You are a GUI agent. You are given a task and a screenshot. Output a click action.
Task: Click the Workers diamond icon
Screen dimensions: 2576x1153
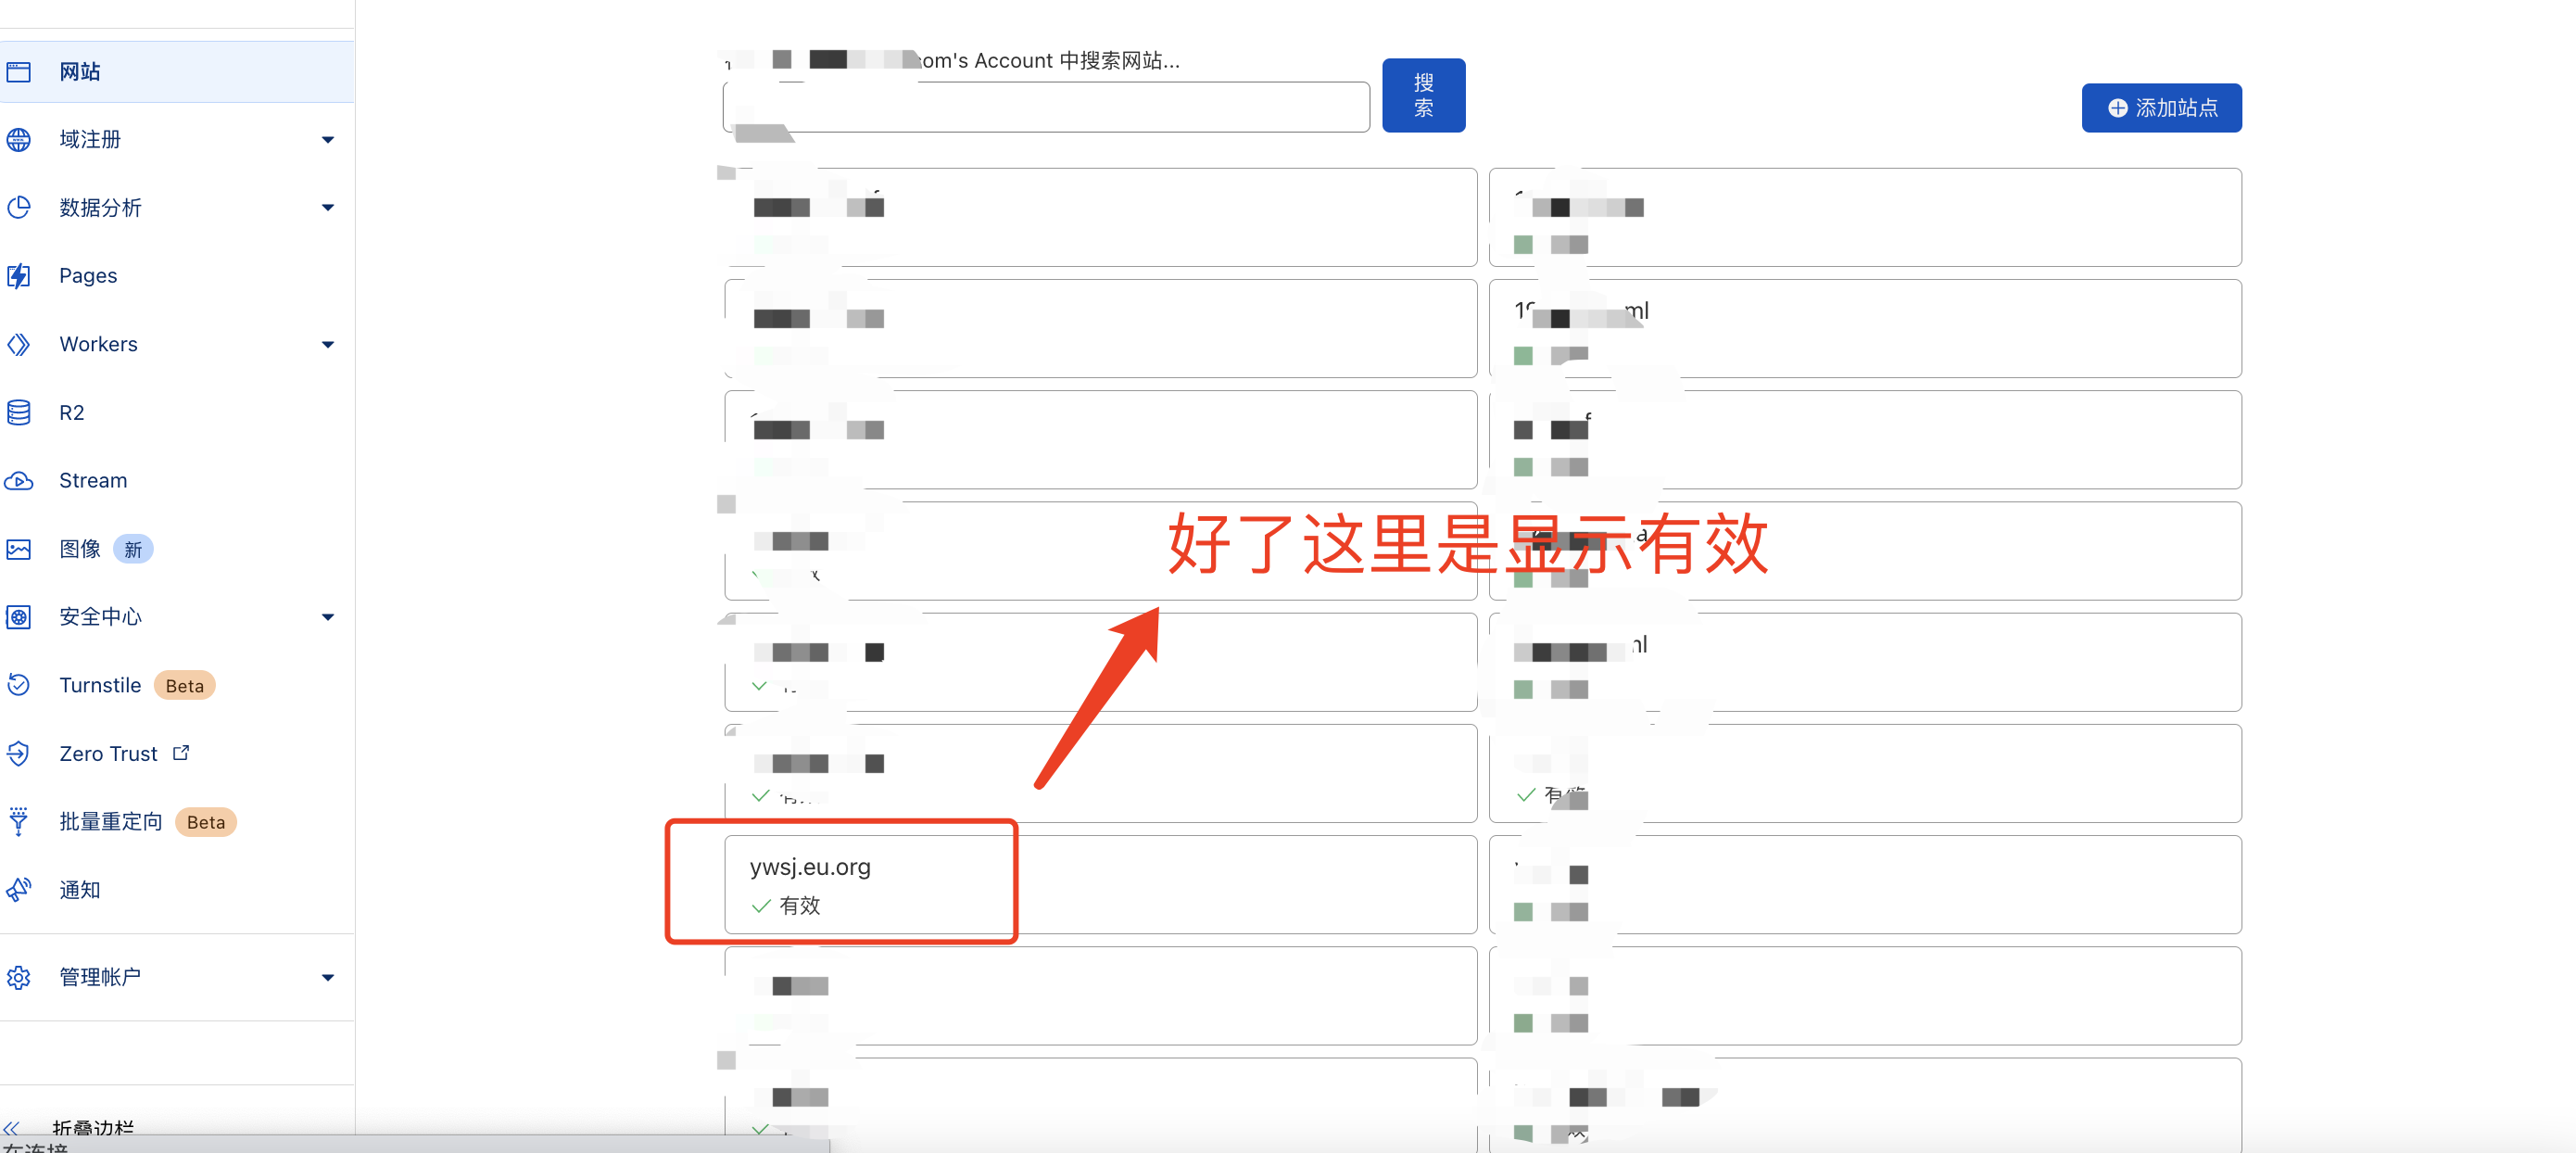click(x=19, y=344)
